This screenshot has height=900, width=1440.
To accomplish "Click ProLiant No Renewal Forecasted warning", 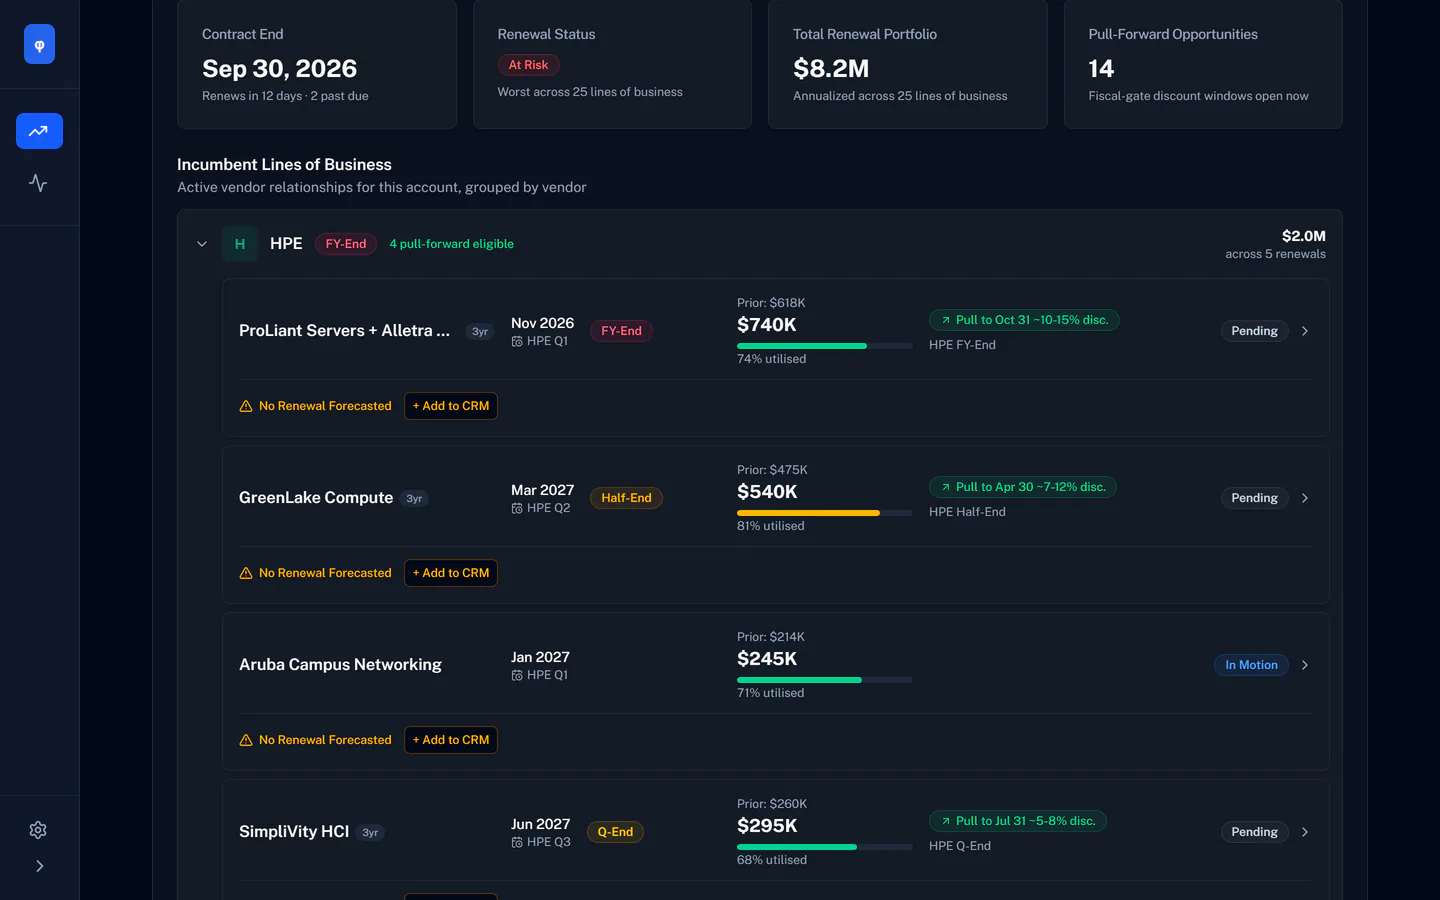I will tap(325, 406).
